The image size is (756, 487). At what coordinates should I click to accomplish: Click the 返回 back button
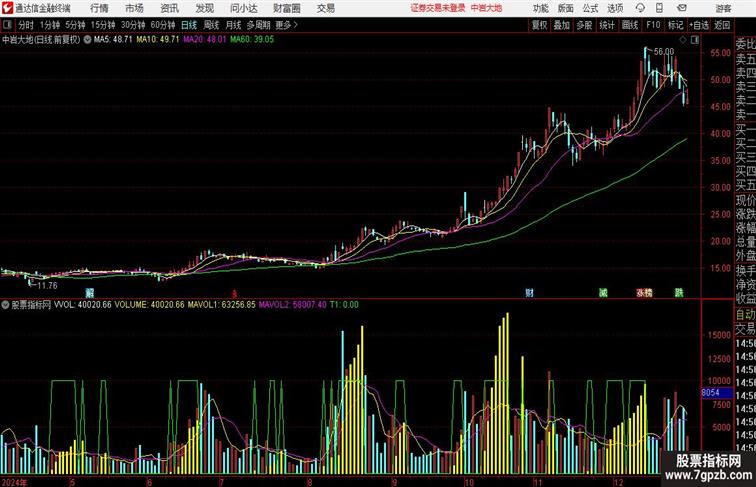pyautogui.click(x=722, y=25)
